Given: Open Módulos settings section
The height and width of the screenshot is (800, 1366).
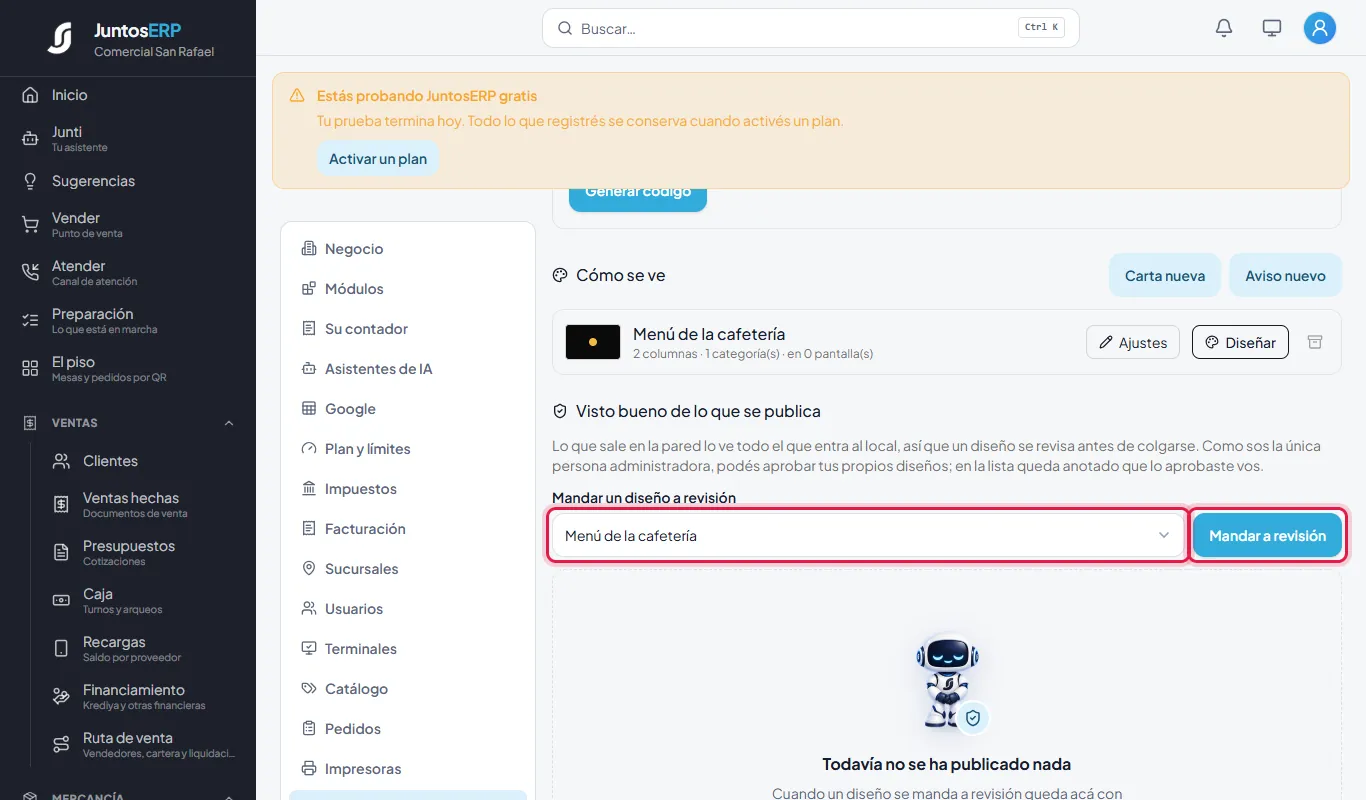Looking at the screenshot, I should [408, 289].
